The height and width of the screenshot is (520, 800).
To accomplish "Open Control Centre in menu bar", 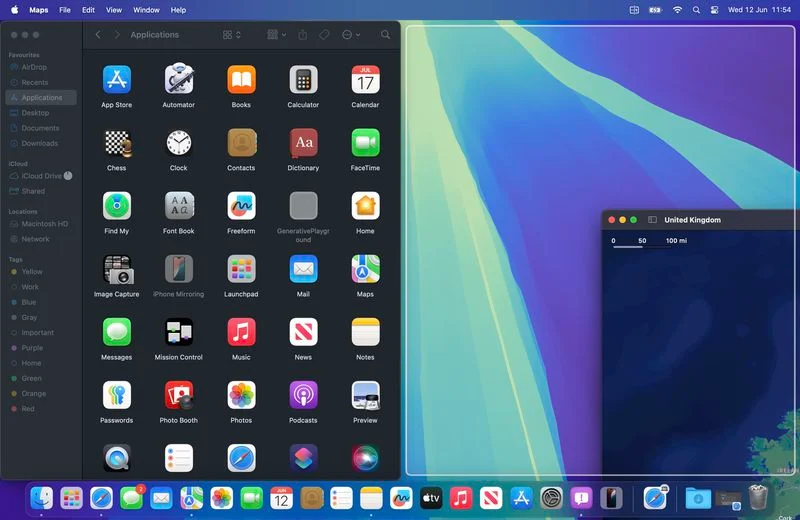I will (714, 10).
